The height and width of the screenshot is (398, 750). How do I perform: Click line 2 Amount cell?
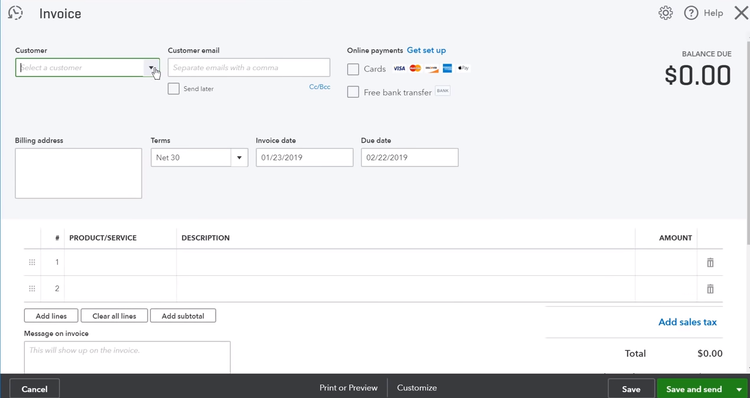pos(666,288)
